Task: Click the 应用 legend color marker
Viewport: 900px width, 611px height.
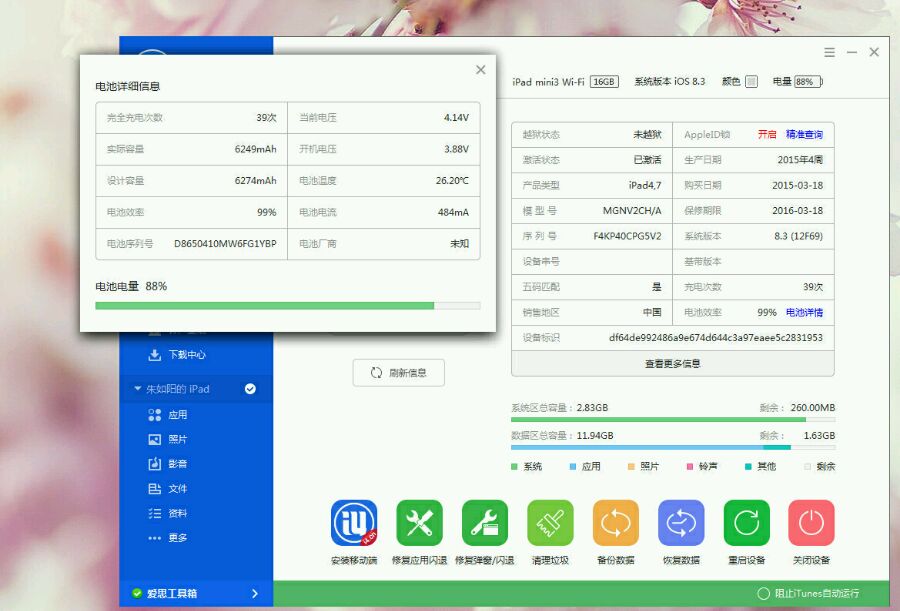Action: [573, 467]
